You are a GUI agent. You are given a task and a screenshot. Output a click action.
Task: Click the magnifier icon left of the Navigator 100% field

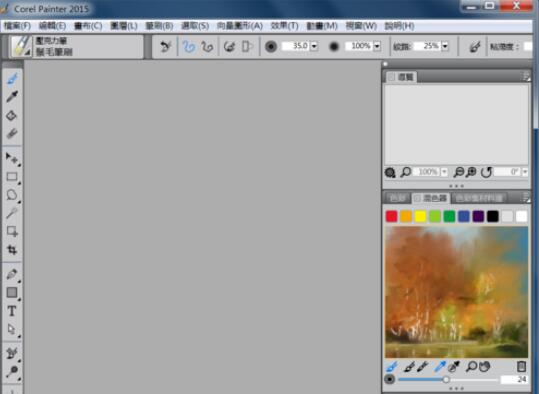click(x=406, y=172)
